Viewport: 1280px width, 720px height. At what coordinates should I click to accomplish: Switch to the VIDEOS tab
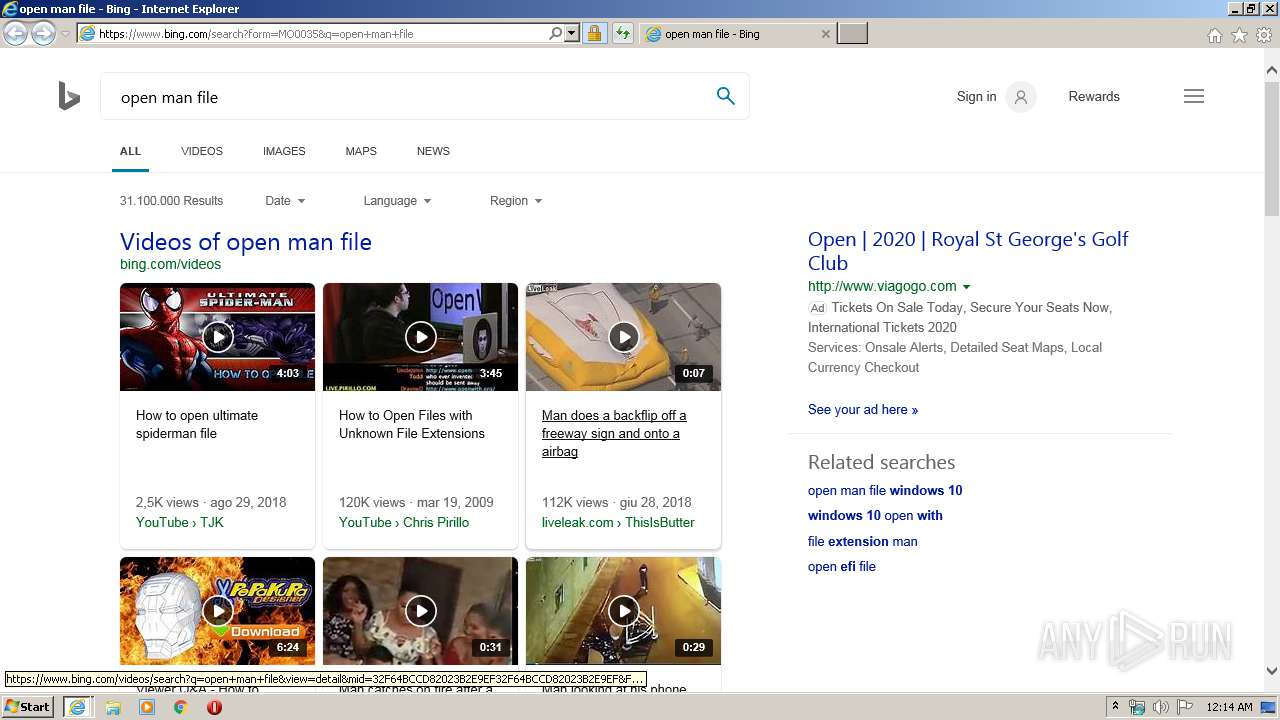coord(202,151)
